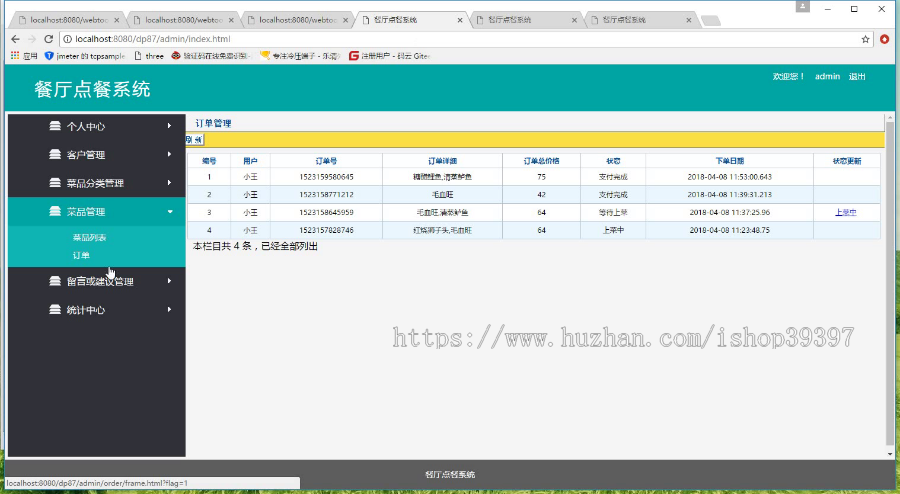900x494 pixels.
Task: Click the stack icon beside 菜品管理
Action: 55,211
